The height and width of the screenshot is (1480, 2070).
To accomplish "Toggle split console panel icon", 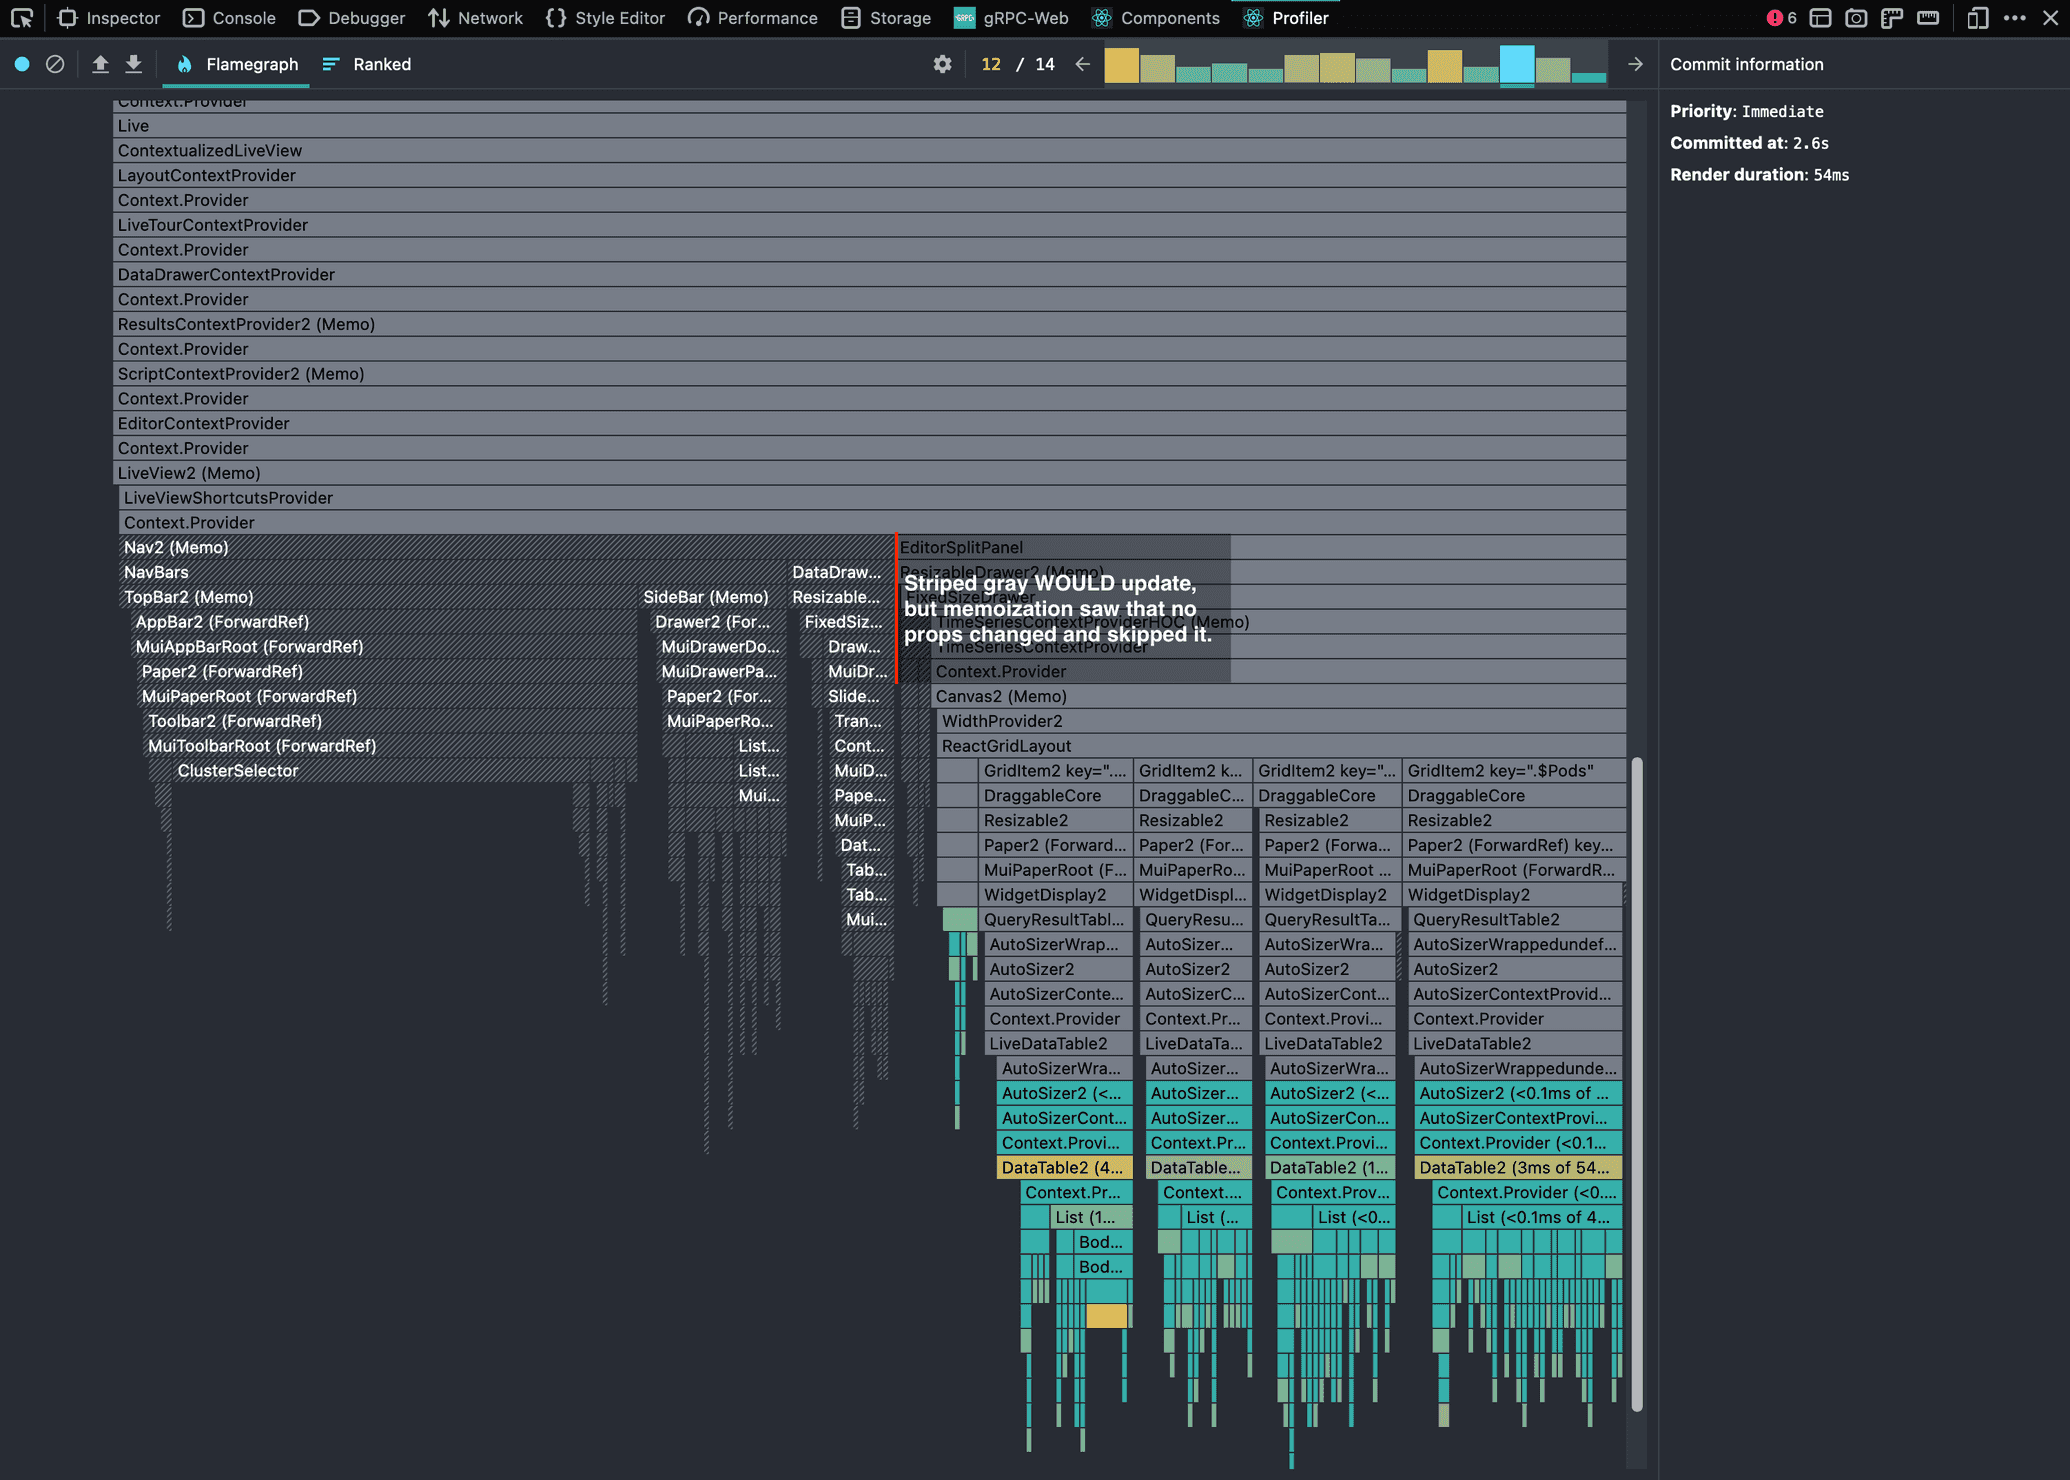I will [1820, 18].
